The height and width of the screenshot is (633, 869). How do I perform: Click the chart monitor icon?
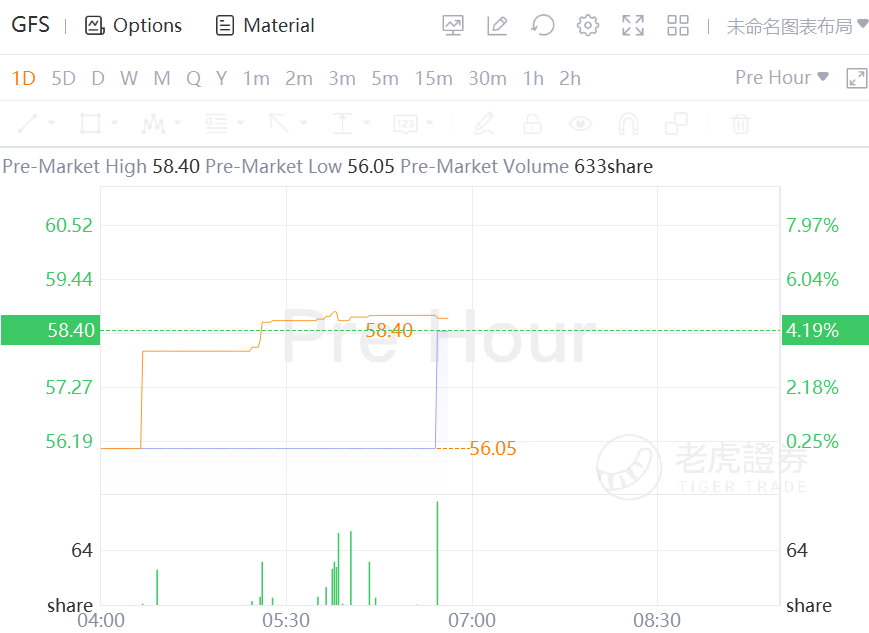[x=453, y=26]
